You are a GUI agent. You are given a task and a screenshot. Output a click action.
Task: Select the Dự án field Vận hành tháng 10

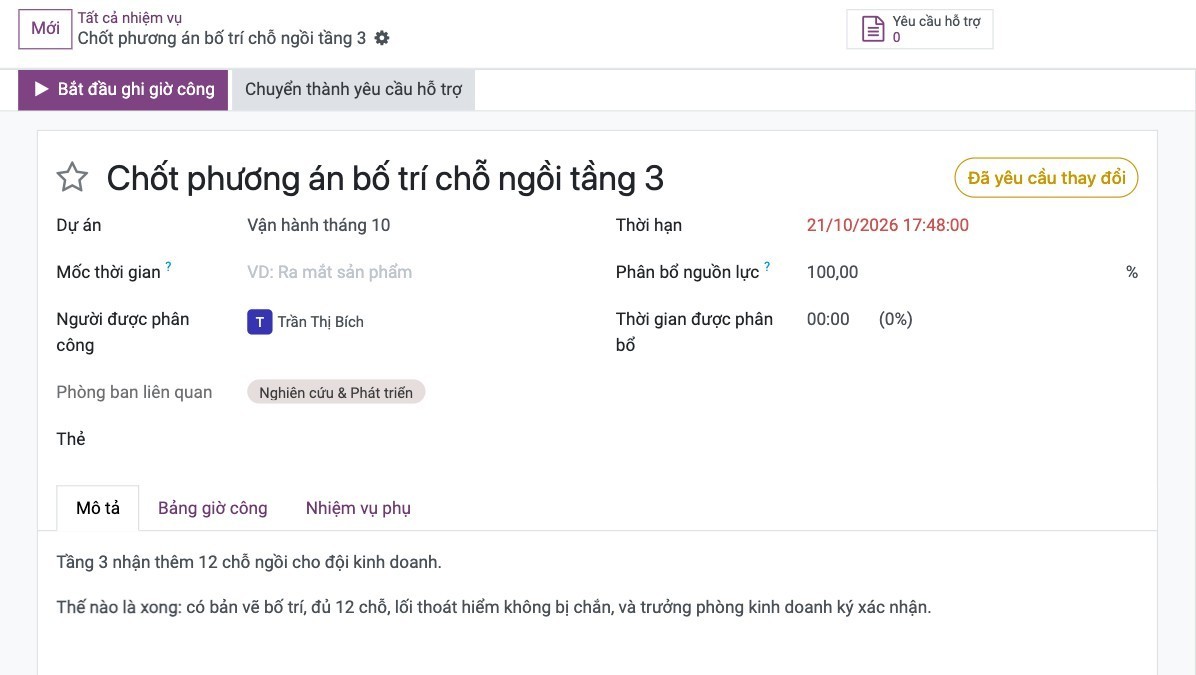[319, 225]
